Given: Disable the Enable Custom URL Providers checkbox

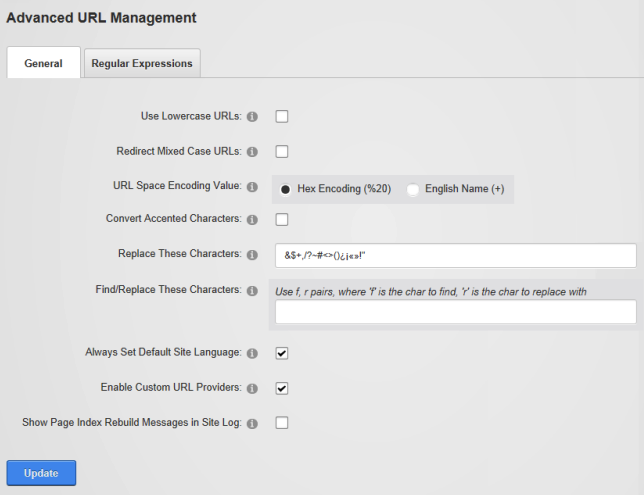Looking at the screenshot, I should pyautogui.click(x=282, y=388).
